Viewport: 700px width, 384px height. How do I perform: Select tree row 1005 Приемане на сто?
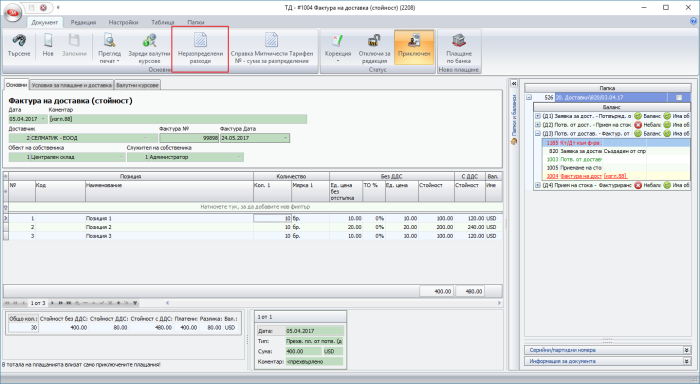pos(616,168)
